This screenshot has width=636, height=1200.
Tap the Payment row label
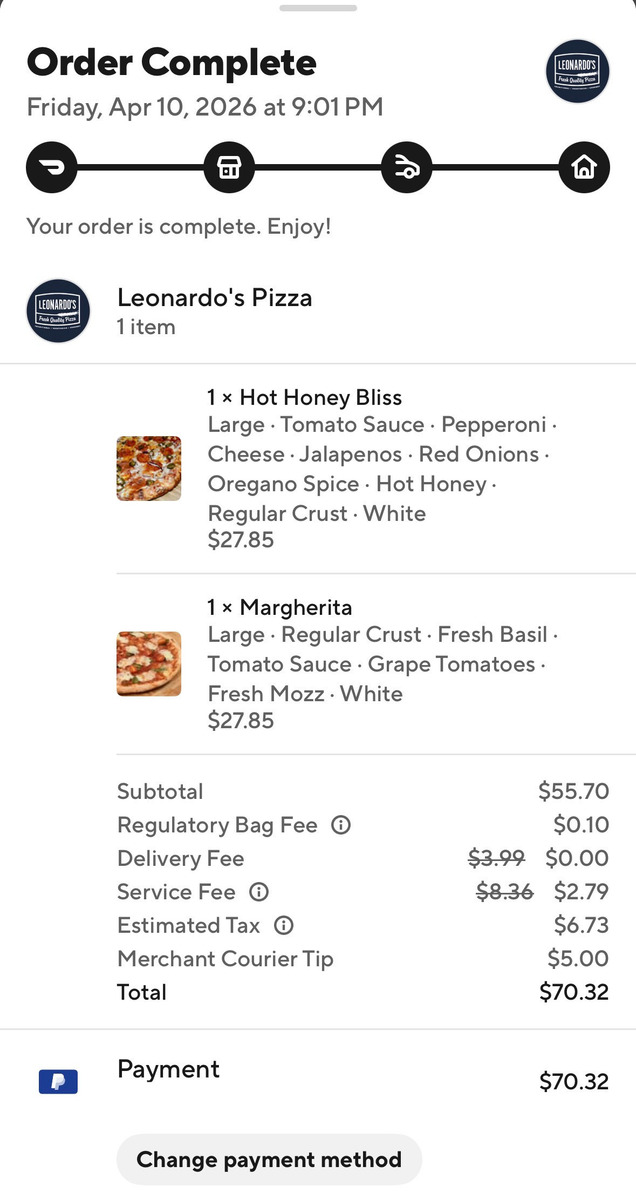tap(168, 1069)
